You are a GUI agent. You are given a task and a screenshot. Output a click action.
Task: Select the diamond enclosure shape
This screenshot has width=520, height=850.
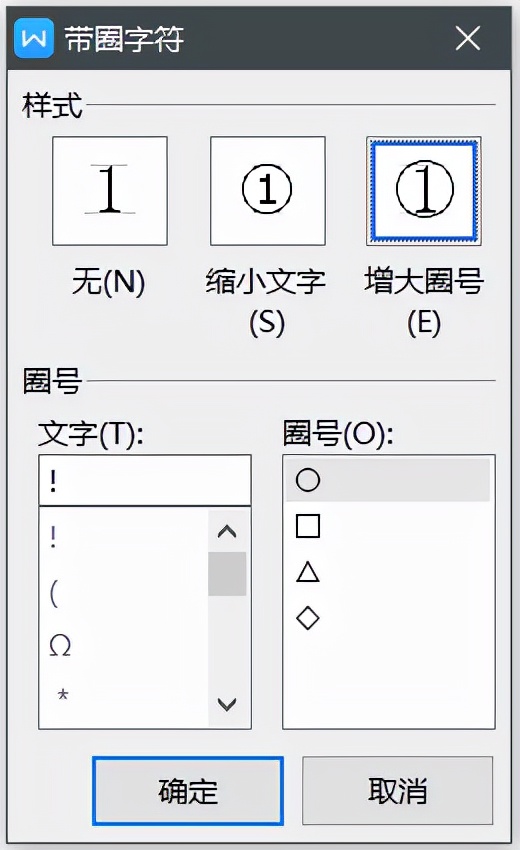[x=308, y=618]
